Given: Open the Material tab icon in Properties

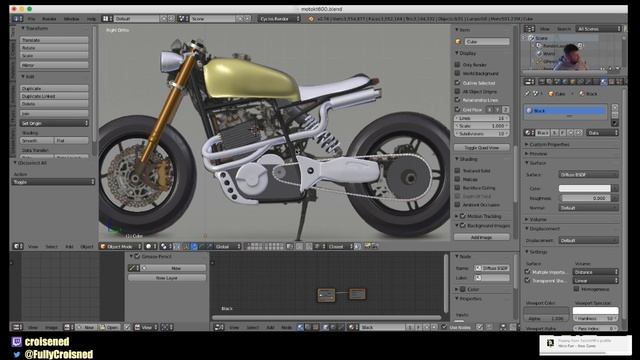Looking at the screenshot, I should (604, 82).
